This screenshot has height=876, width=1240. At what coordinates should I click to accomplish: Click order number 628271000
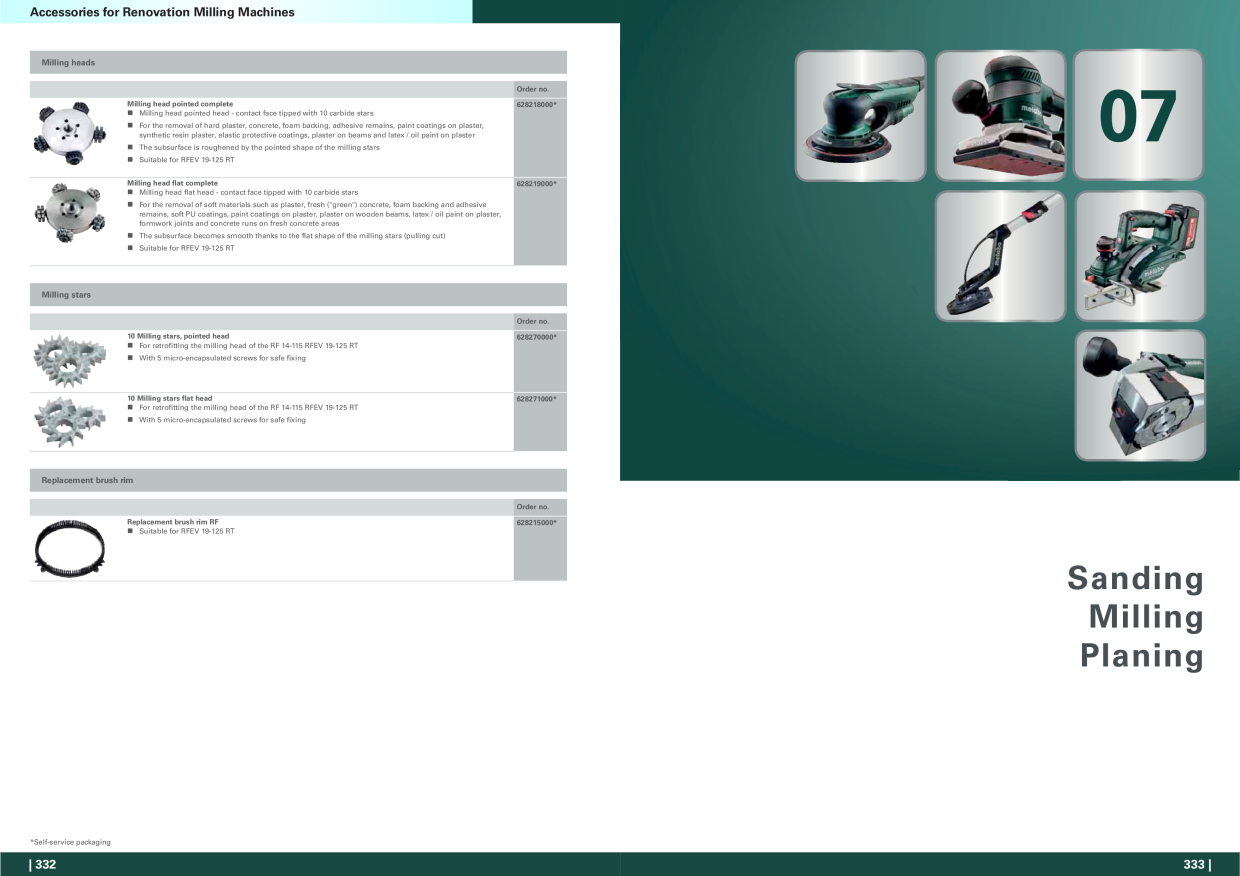(x=536, y=399)
